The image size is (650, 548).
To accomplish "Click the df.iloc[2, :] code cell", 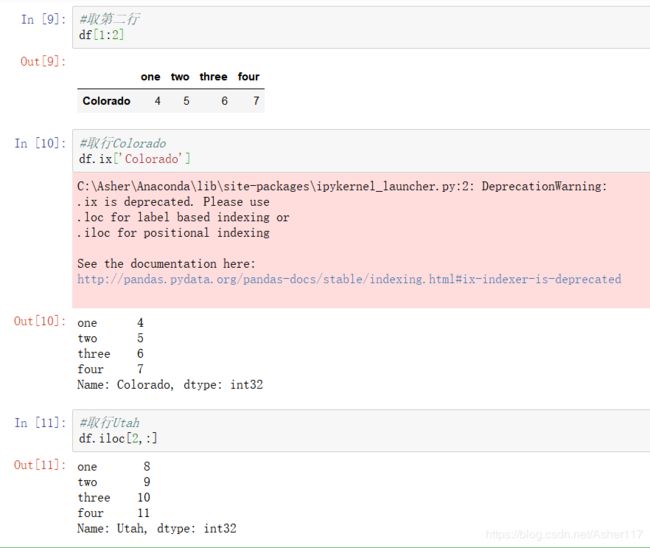I will (x=361, y=430).
